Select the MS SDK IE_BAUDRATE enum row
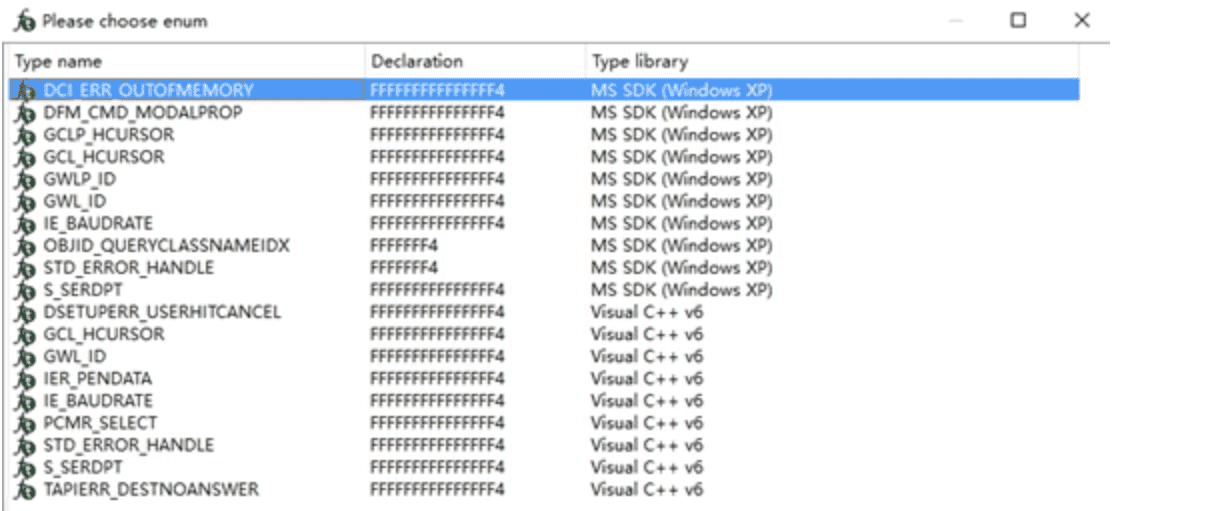 (98, 224)
